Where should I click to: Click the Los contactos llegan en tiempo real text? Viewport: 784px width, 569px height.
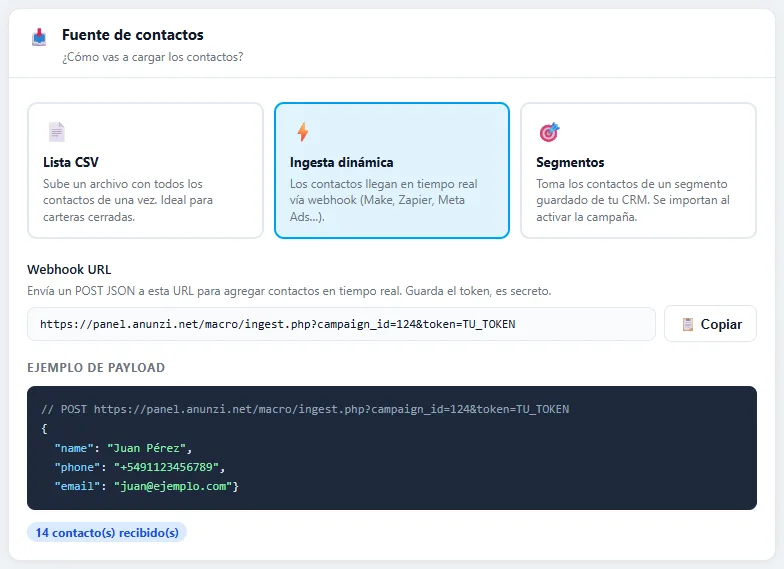pyautogui.click(x=384, y=200)
